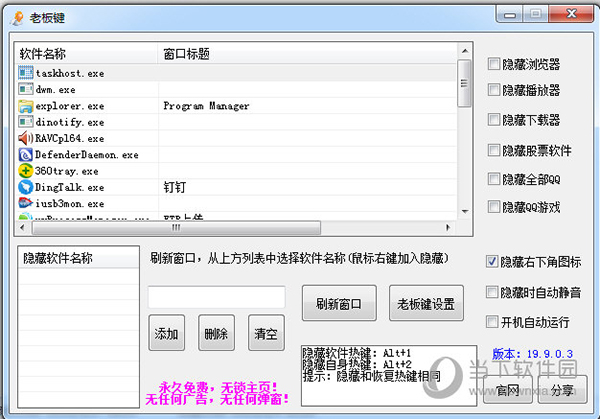Click the 360tray.exe green icon
The image size is (600, 419).
[x=26, y=171]
